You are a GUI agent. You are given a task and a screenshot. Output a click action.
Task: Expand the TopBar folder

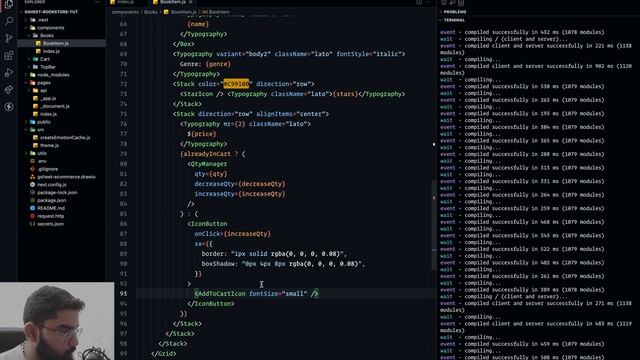[47, 67]
